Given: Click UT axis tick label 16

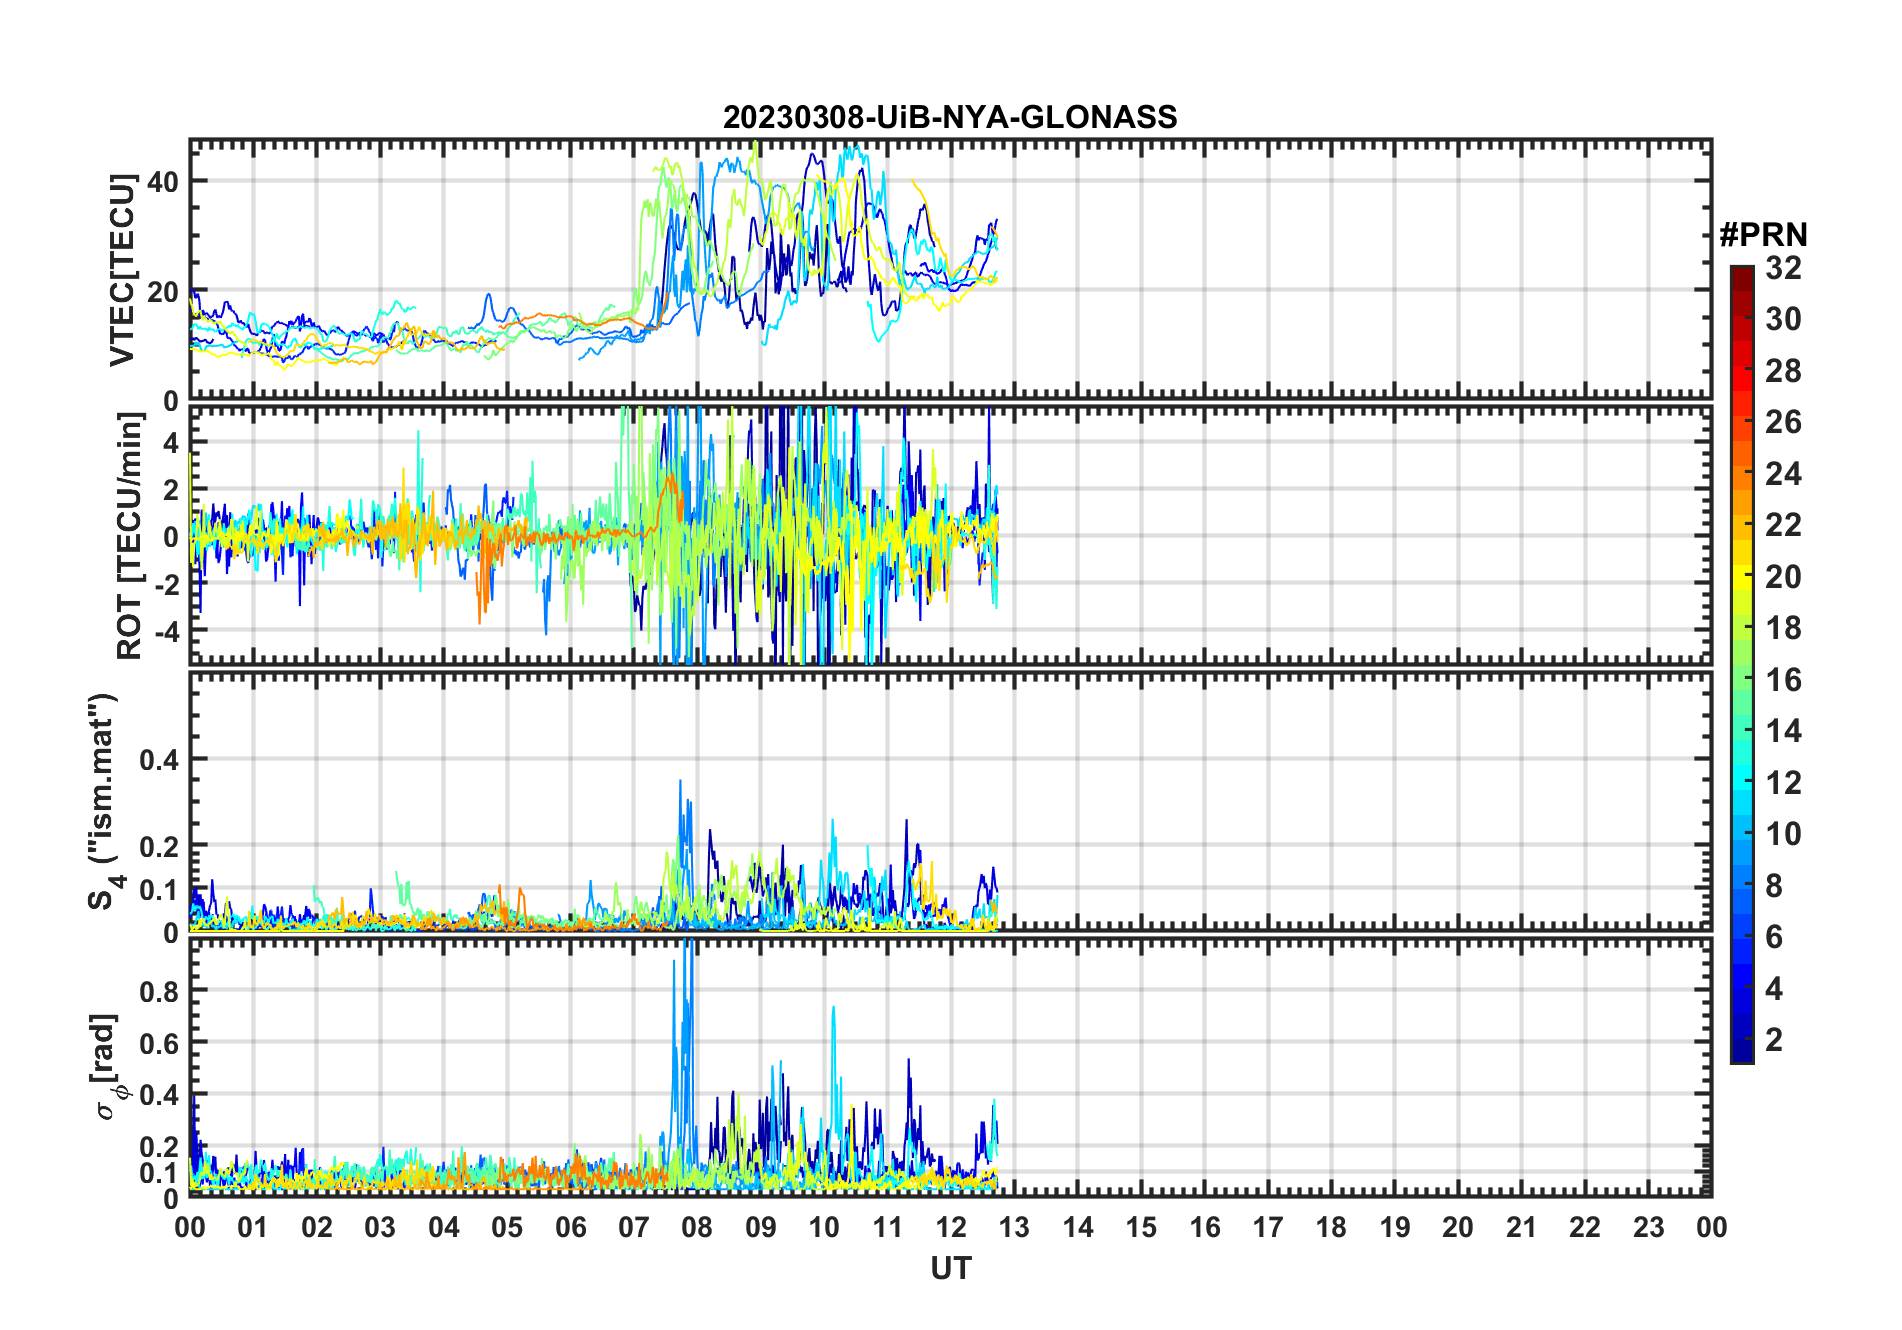Looking at the screenshot, I should coord(1205,1227).
